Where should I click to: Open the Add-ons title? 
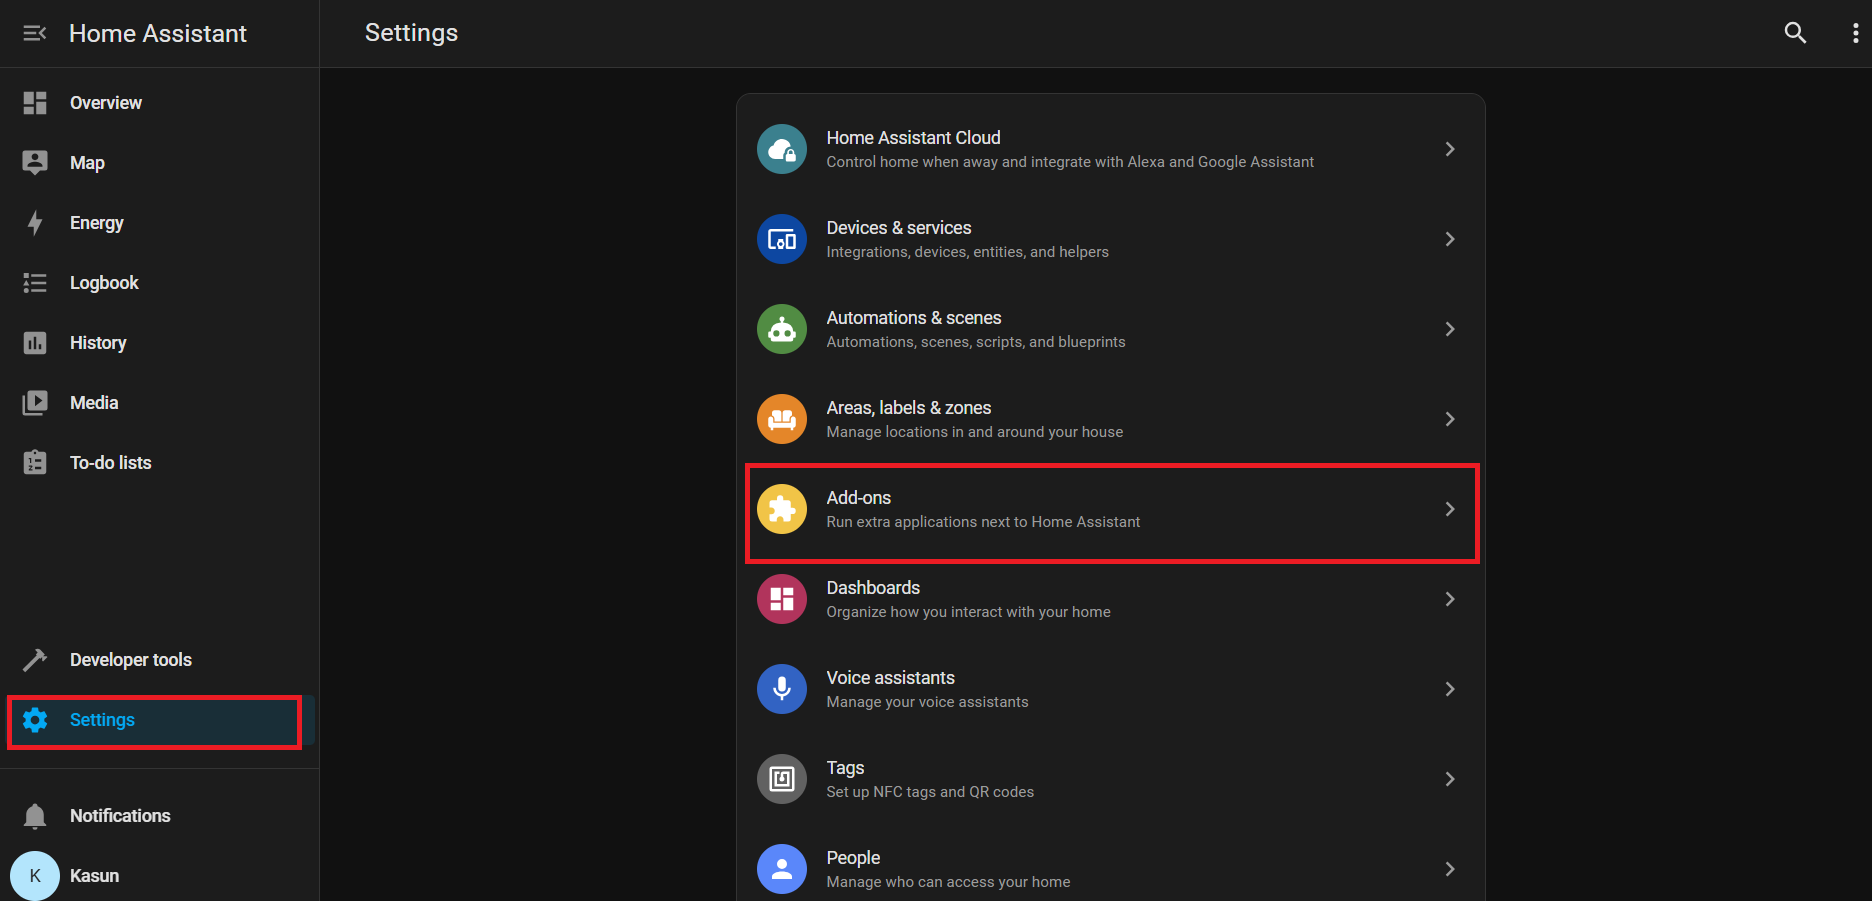pos(859,498)
